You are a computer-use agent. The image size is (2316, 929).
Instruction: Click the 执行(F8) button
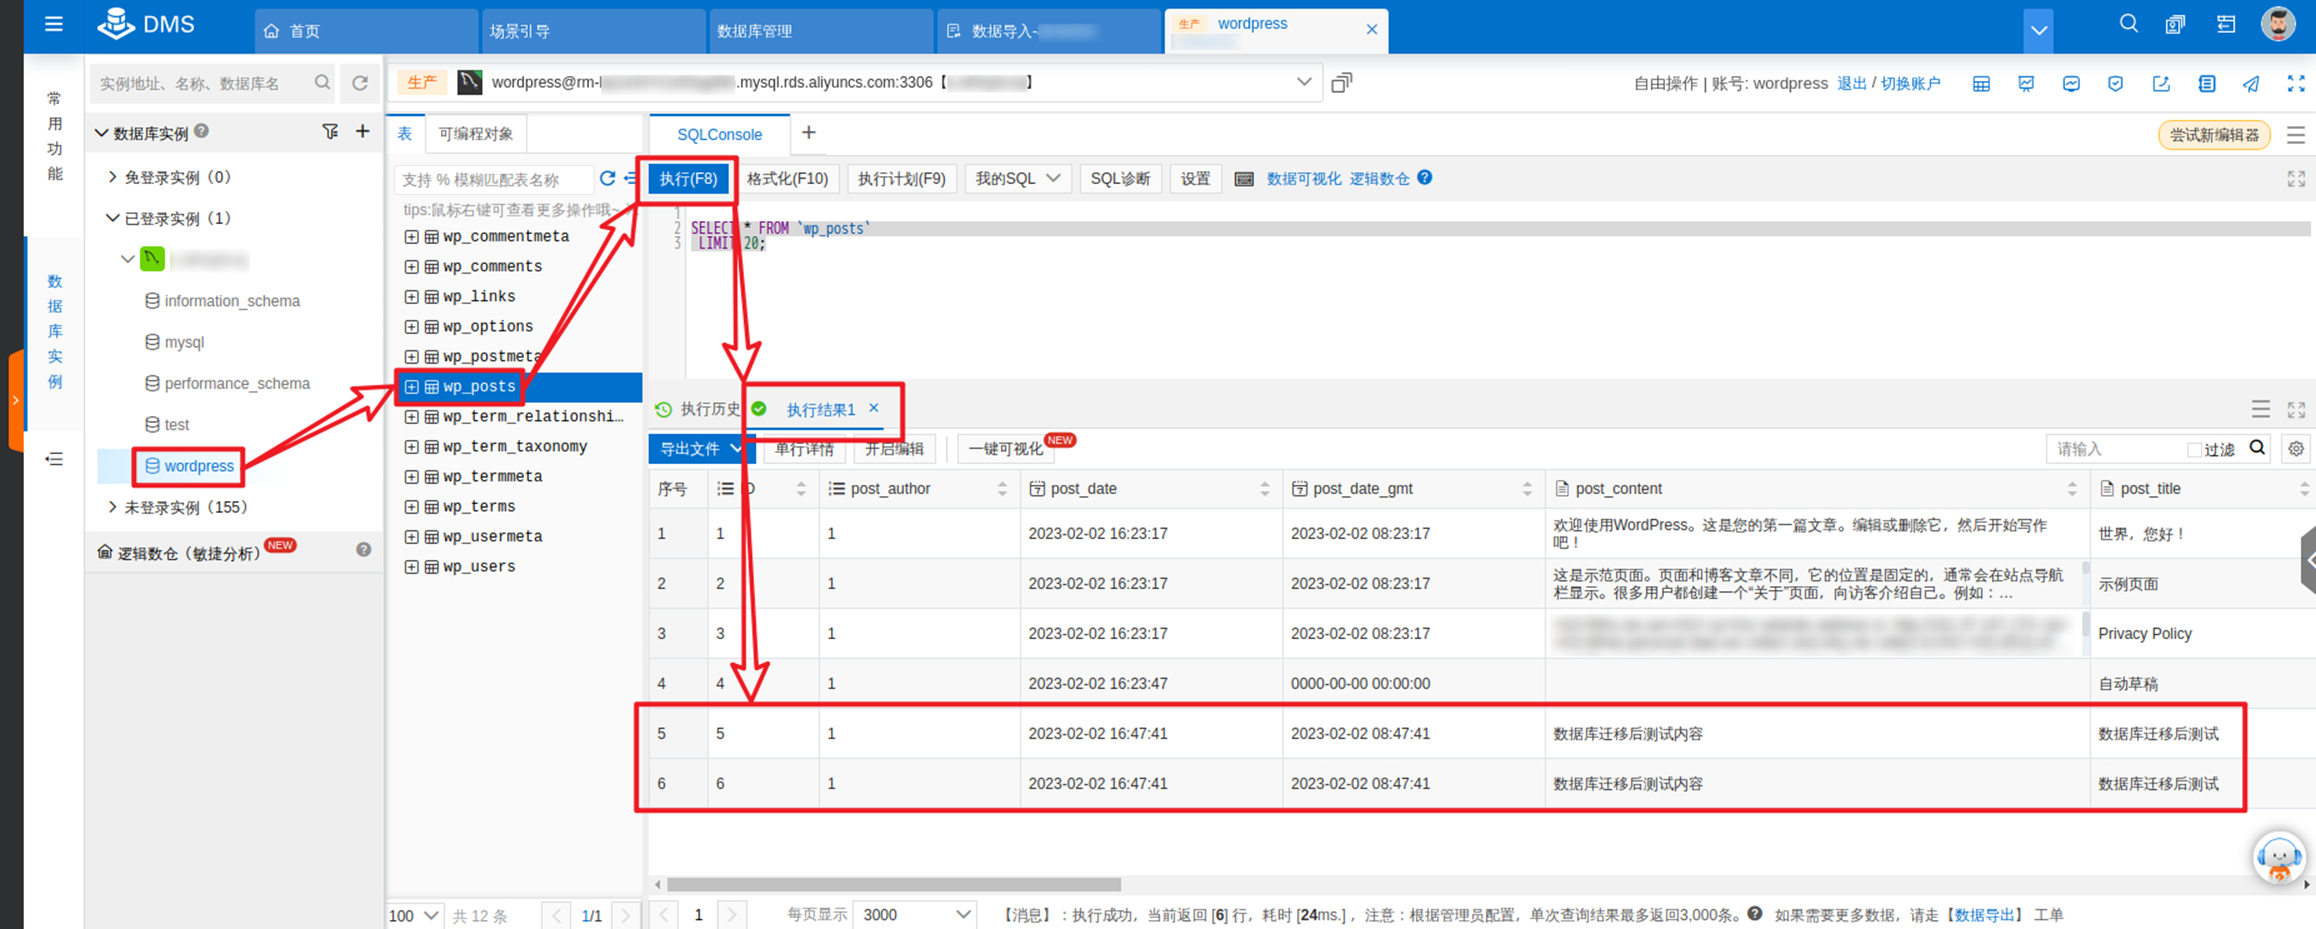click(688, 178)
